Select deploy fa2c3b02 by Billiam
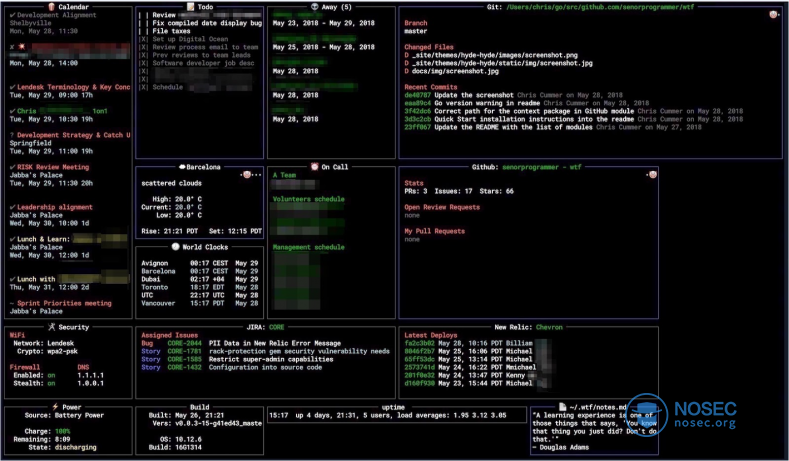Screen dimensions: 789x461 pos(468,343)
